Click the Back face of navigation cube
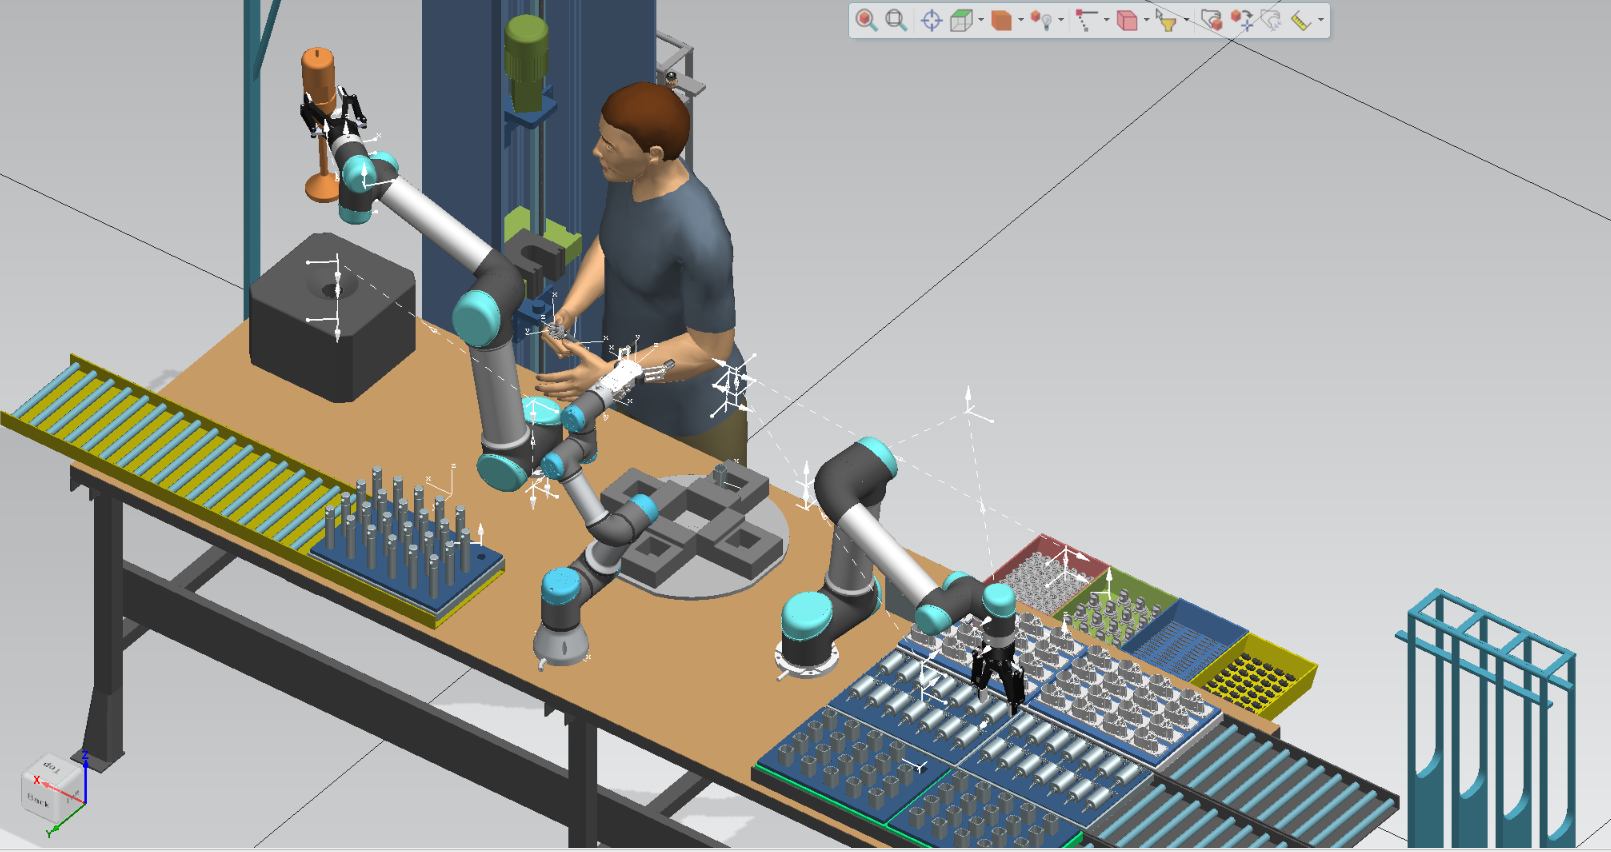Image resolution: width=1611 pixels, height=852 pixels. pyautogui.click(x=38, y=800)
